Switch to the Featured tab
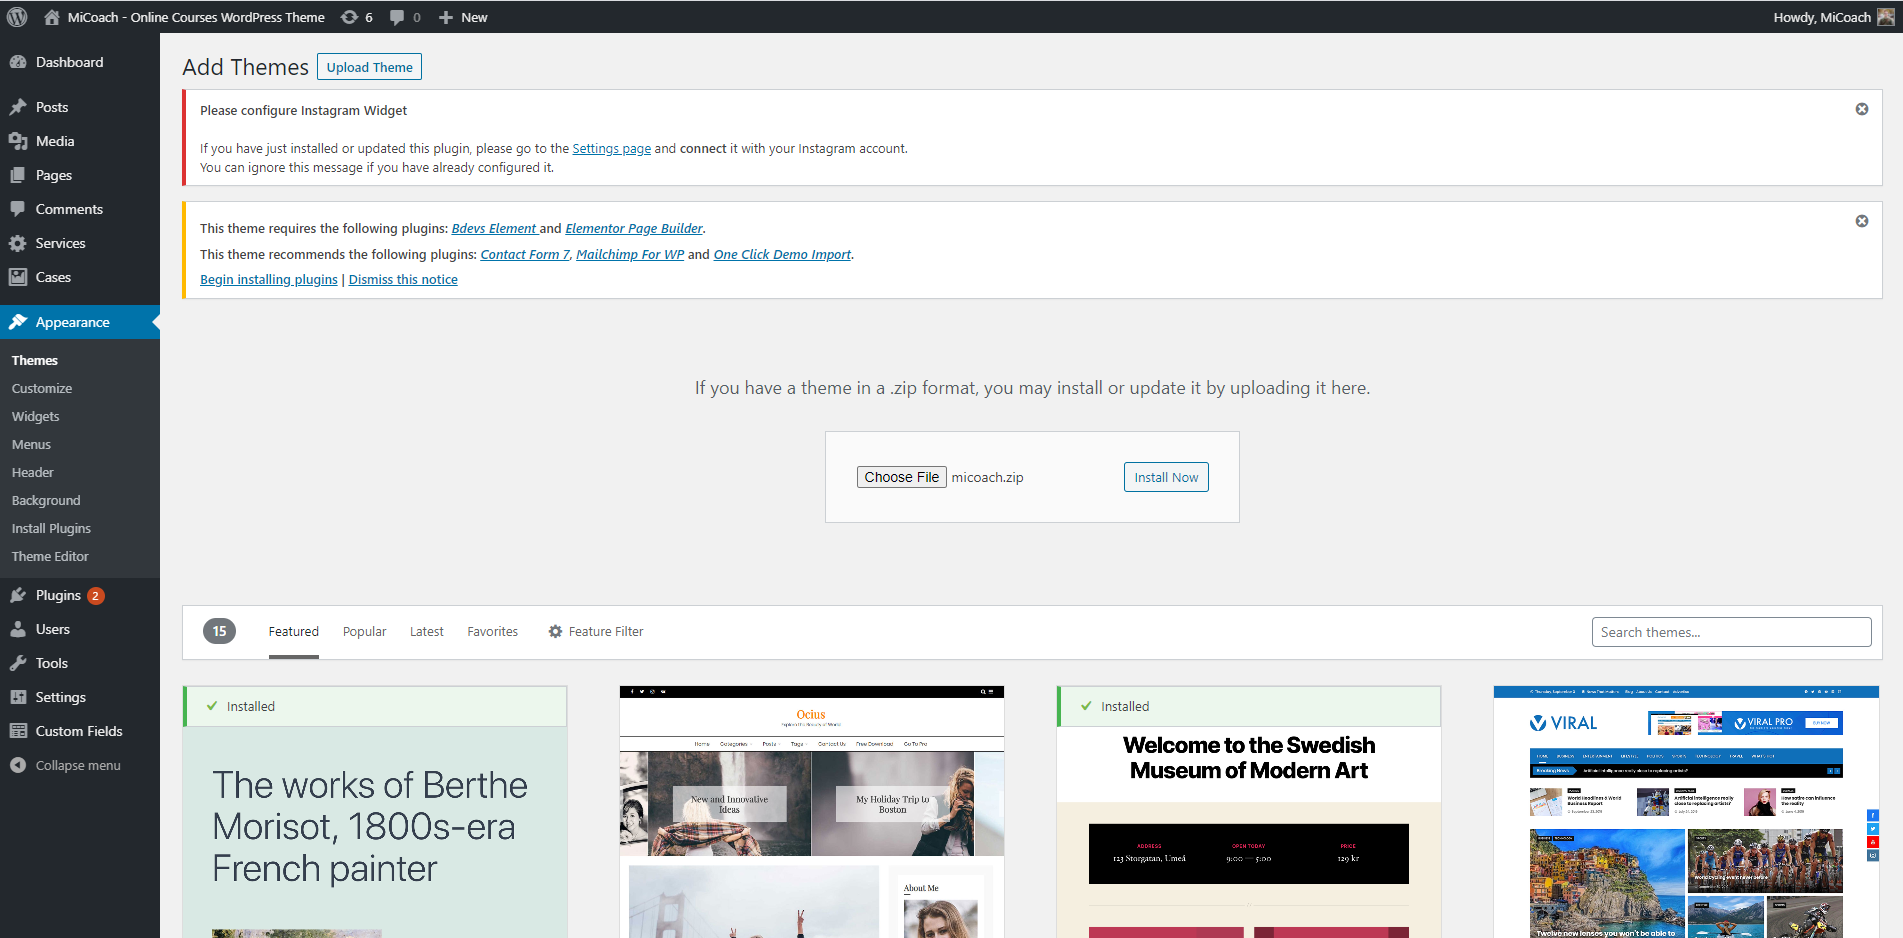This screenshot has height=938, width=1903. coord(293,631)
